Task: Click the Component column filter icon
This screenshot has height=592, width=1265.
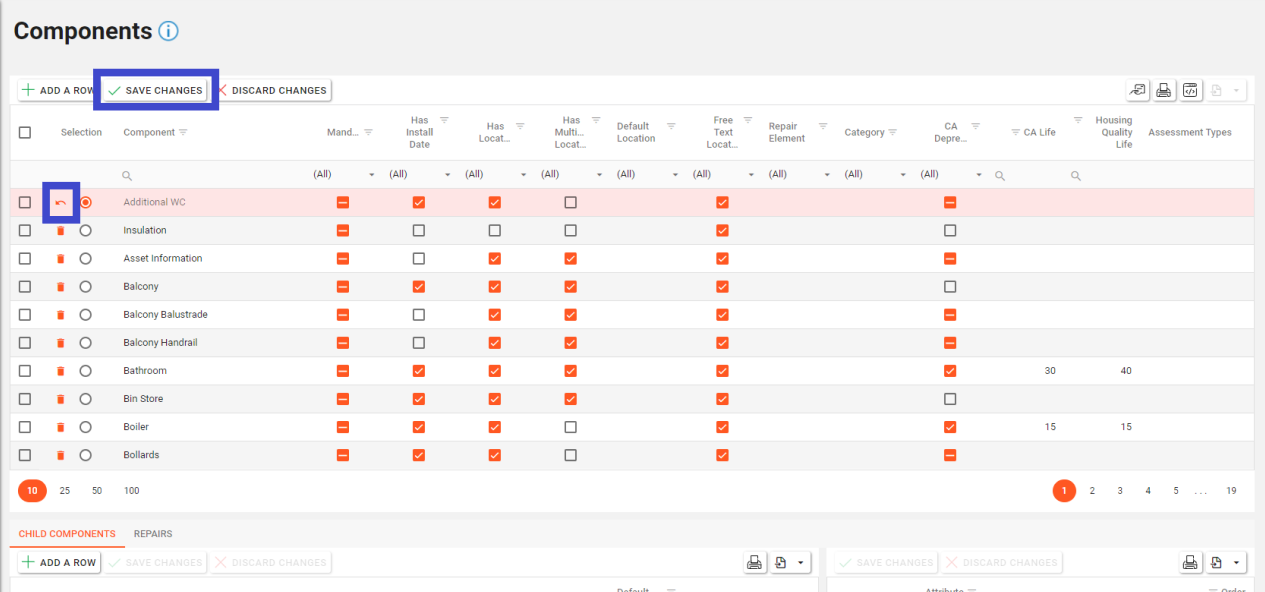Action: coord(183,132)
